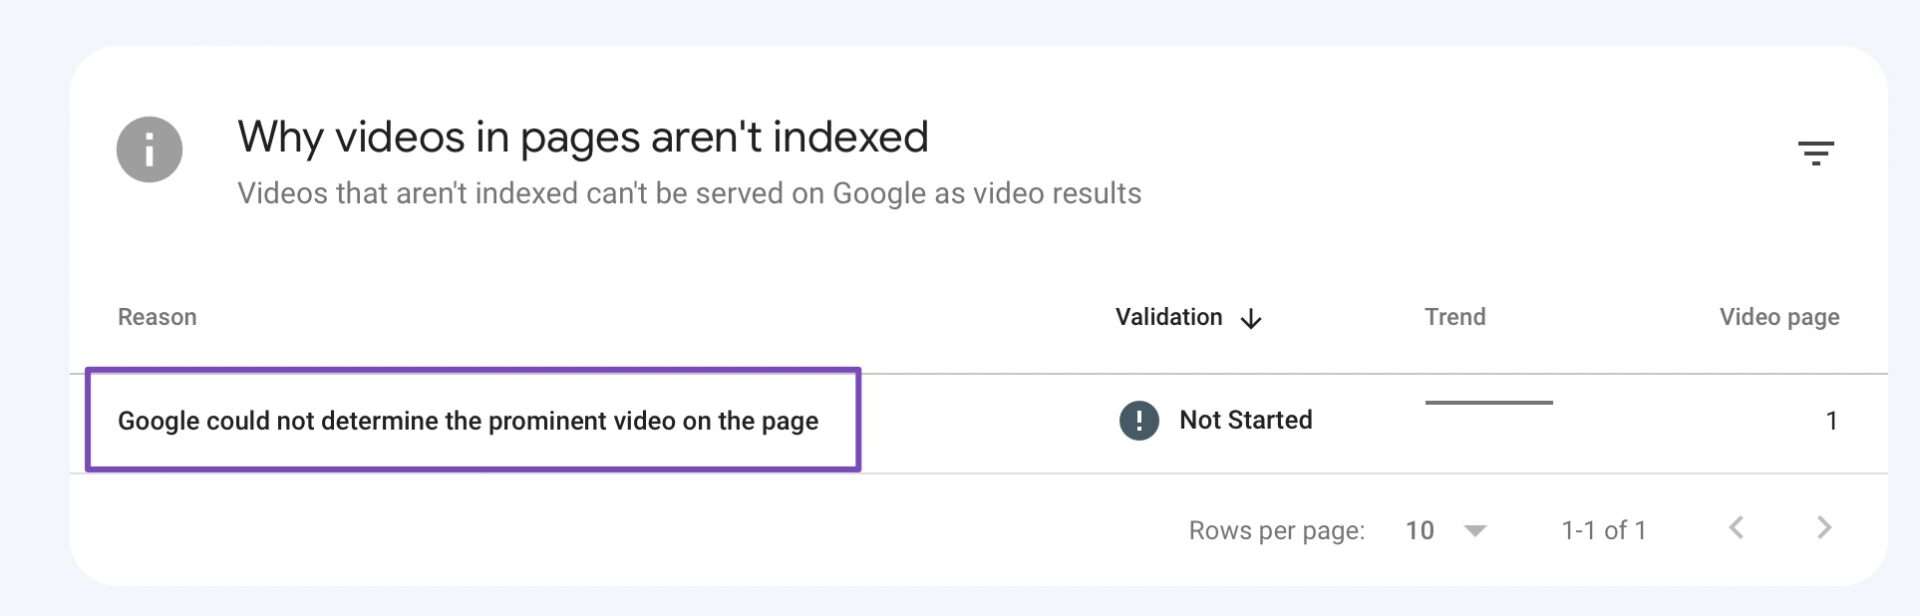The width and height of the screenshot is (1920, 616).
Task: Click the '1-1 of 1' pagination text
Action: click(1603, 530)
